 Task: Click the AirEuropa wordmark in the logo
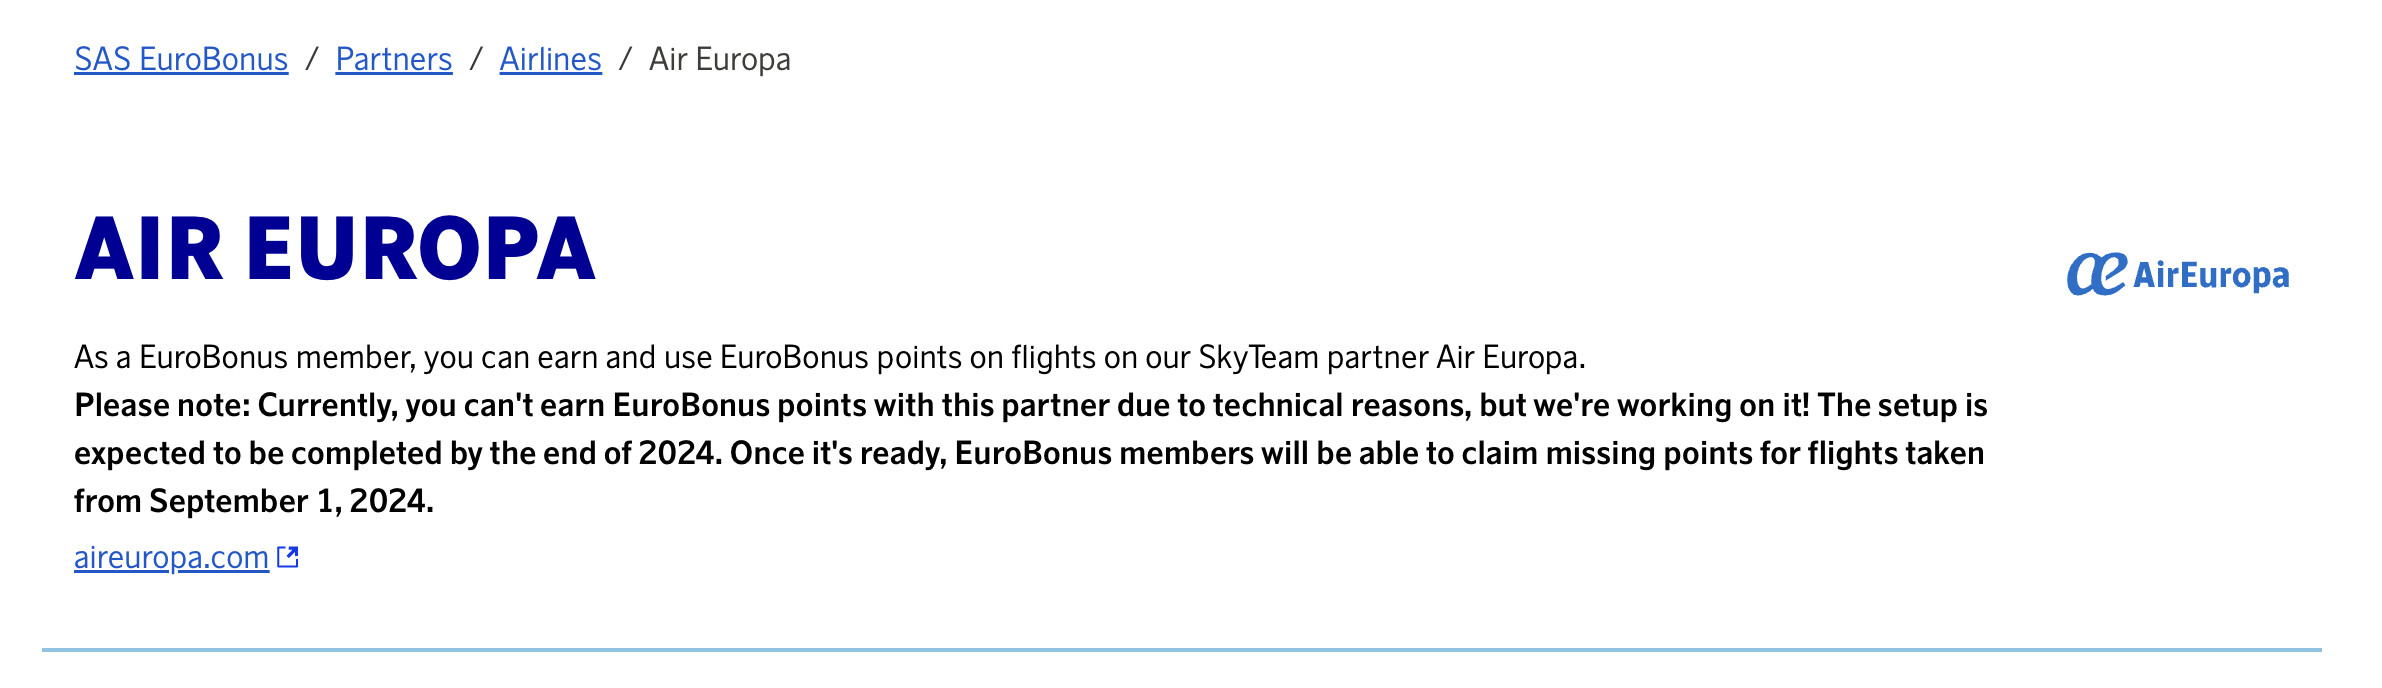[x=2211, y=276]
